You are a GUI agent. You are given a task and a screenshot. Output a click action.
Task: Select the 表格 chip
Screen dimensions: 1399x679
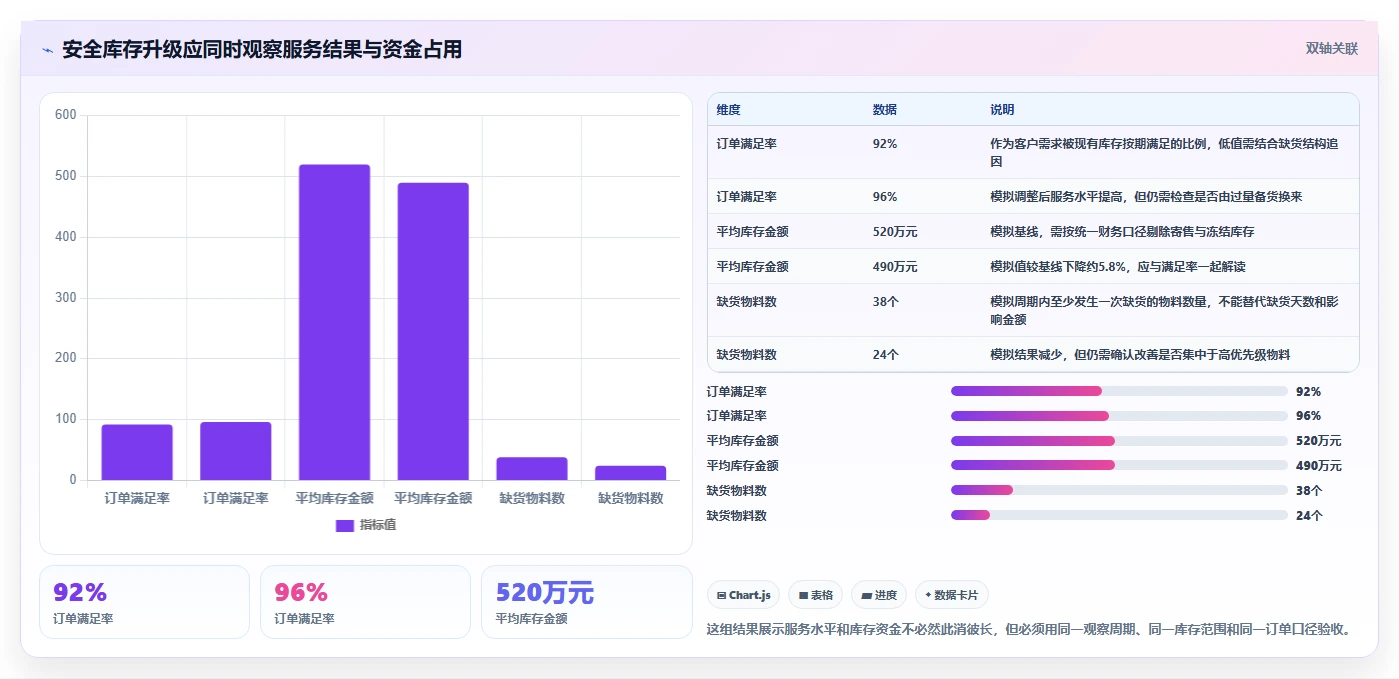pyautogui.click(x=815, y=595)
